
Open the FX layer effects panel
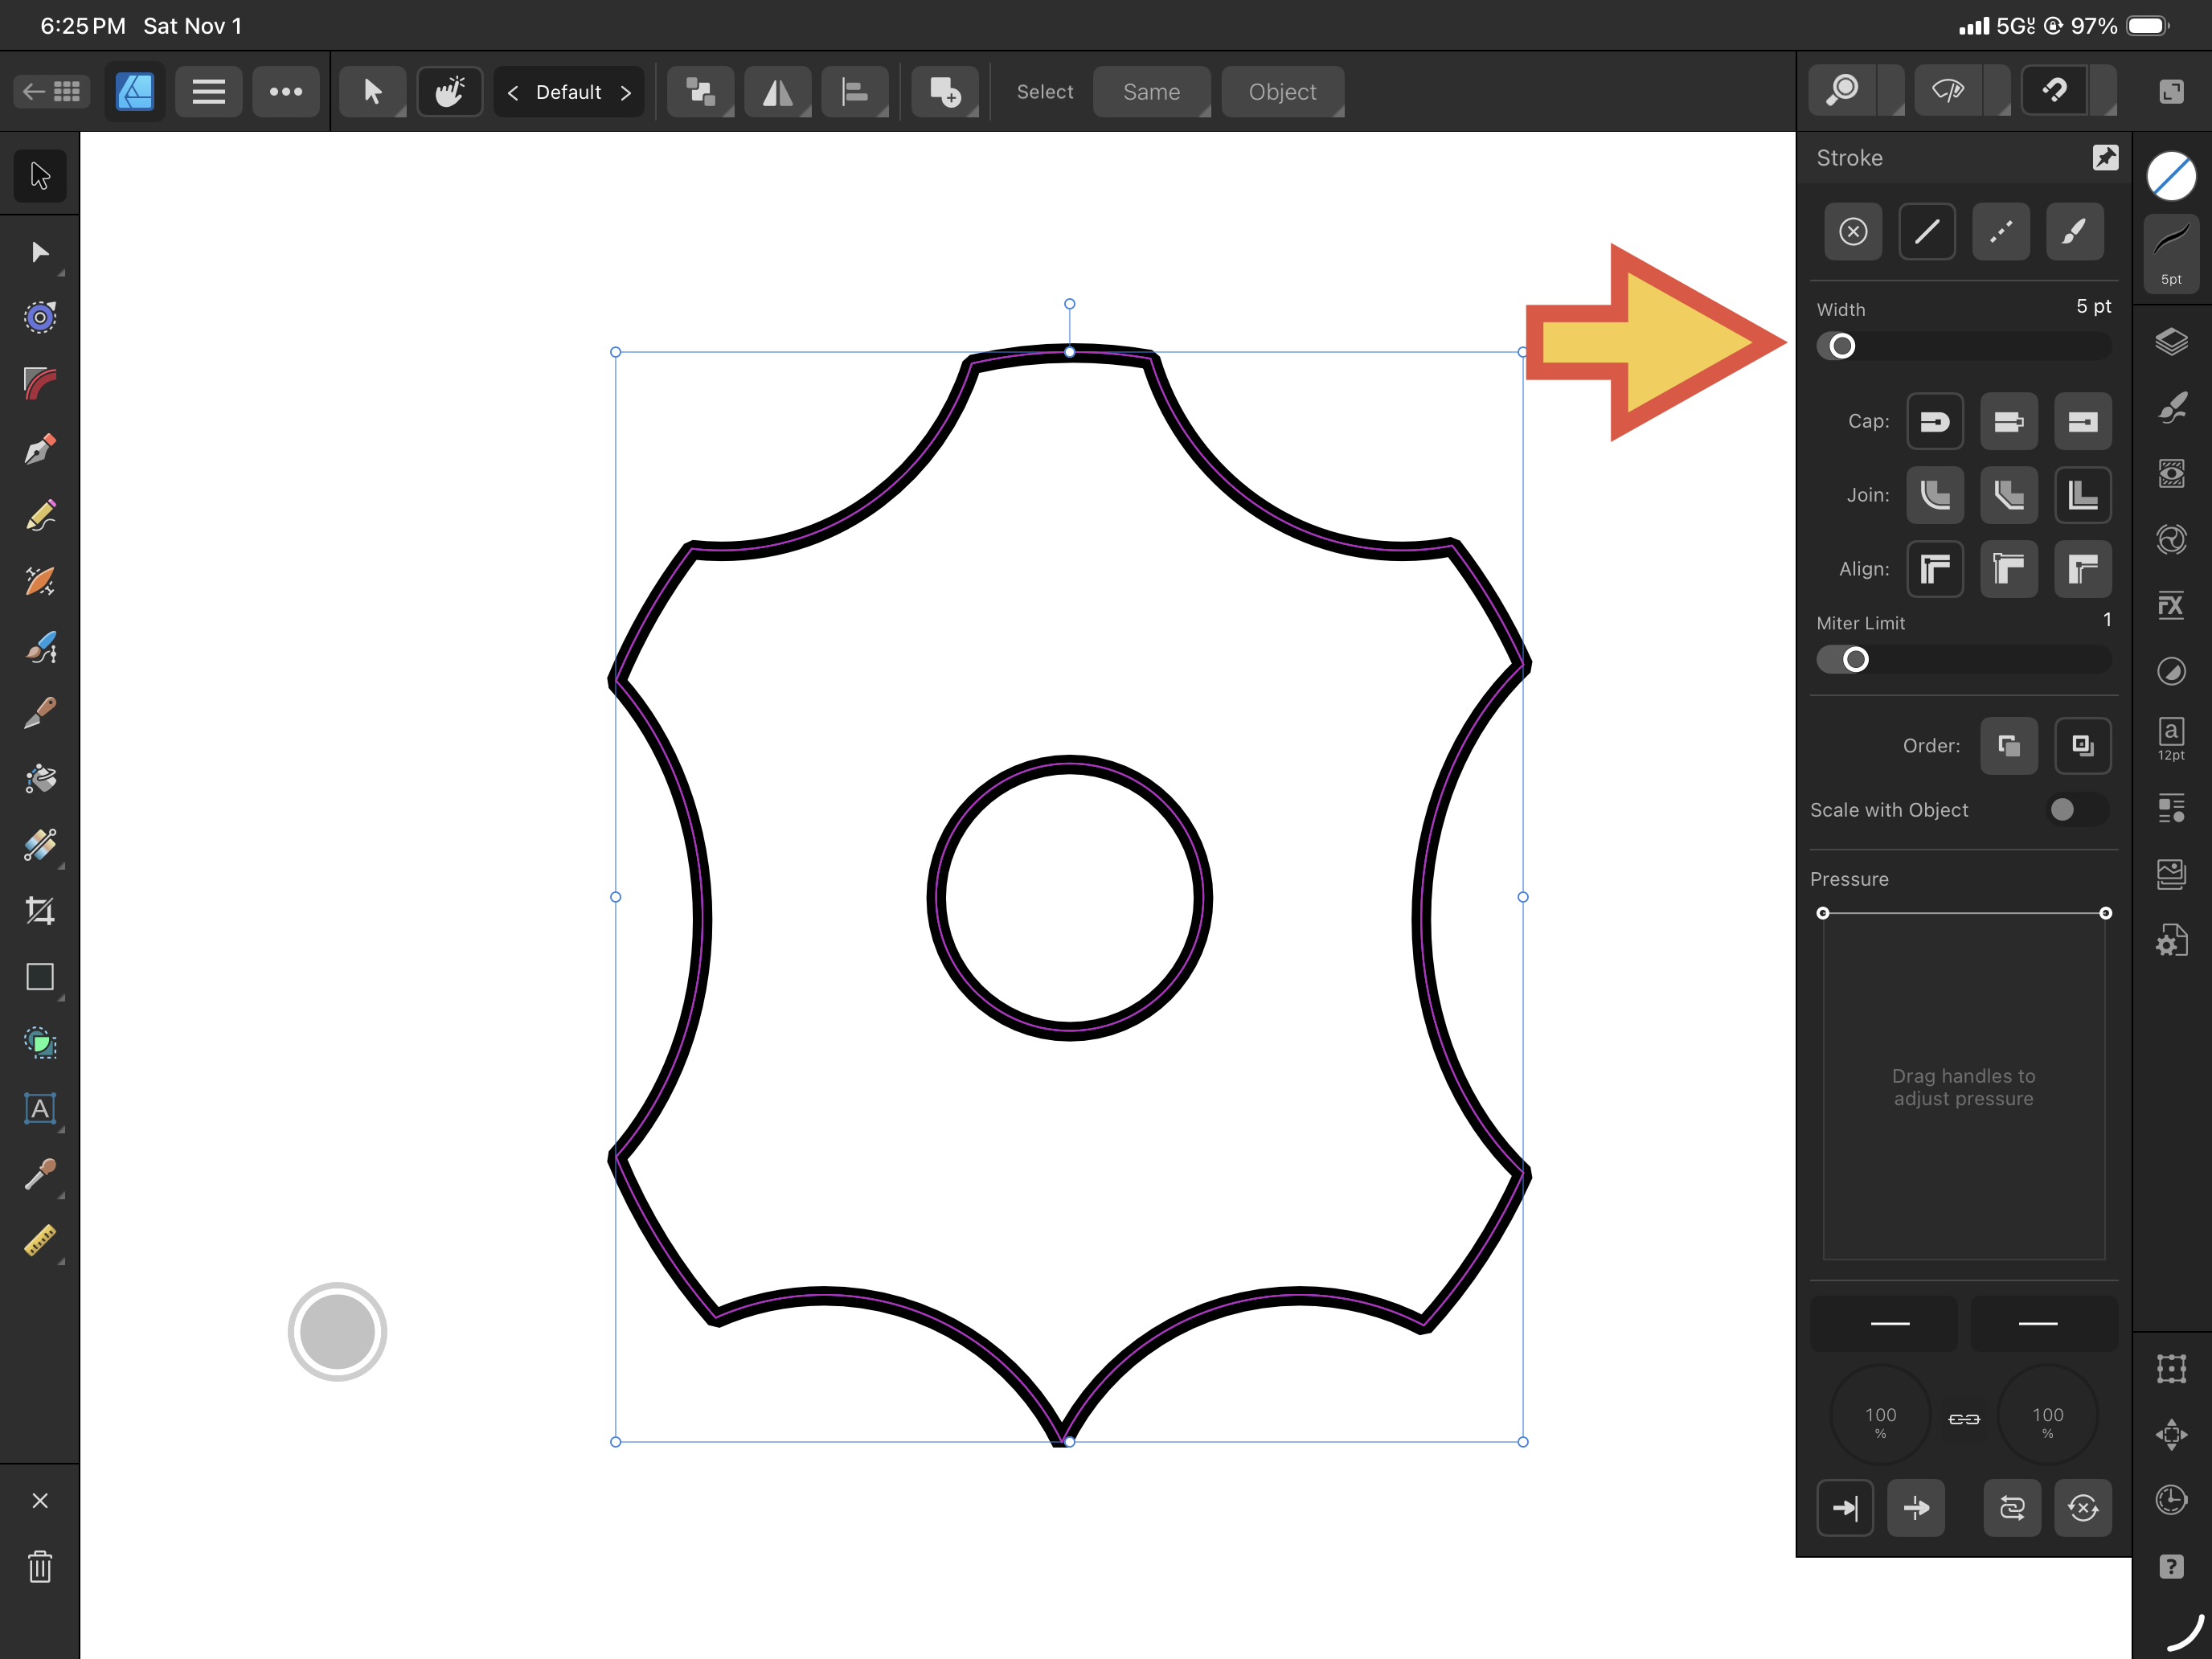point(2171,605)
